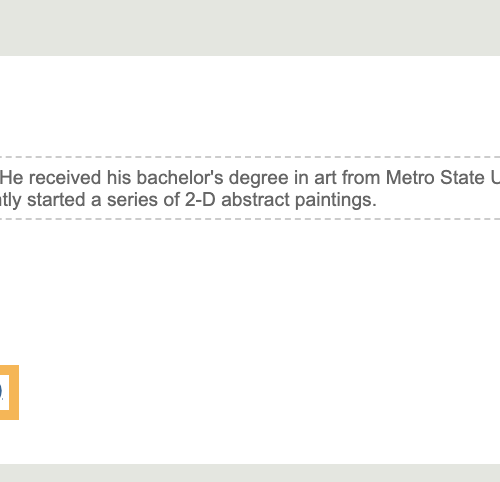The image size is (500, 482).
Task: Click the word 'series' in the second line
Action: pyautogui.click(x=132, y=201)
